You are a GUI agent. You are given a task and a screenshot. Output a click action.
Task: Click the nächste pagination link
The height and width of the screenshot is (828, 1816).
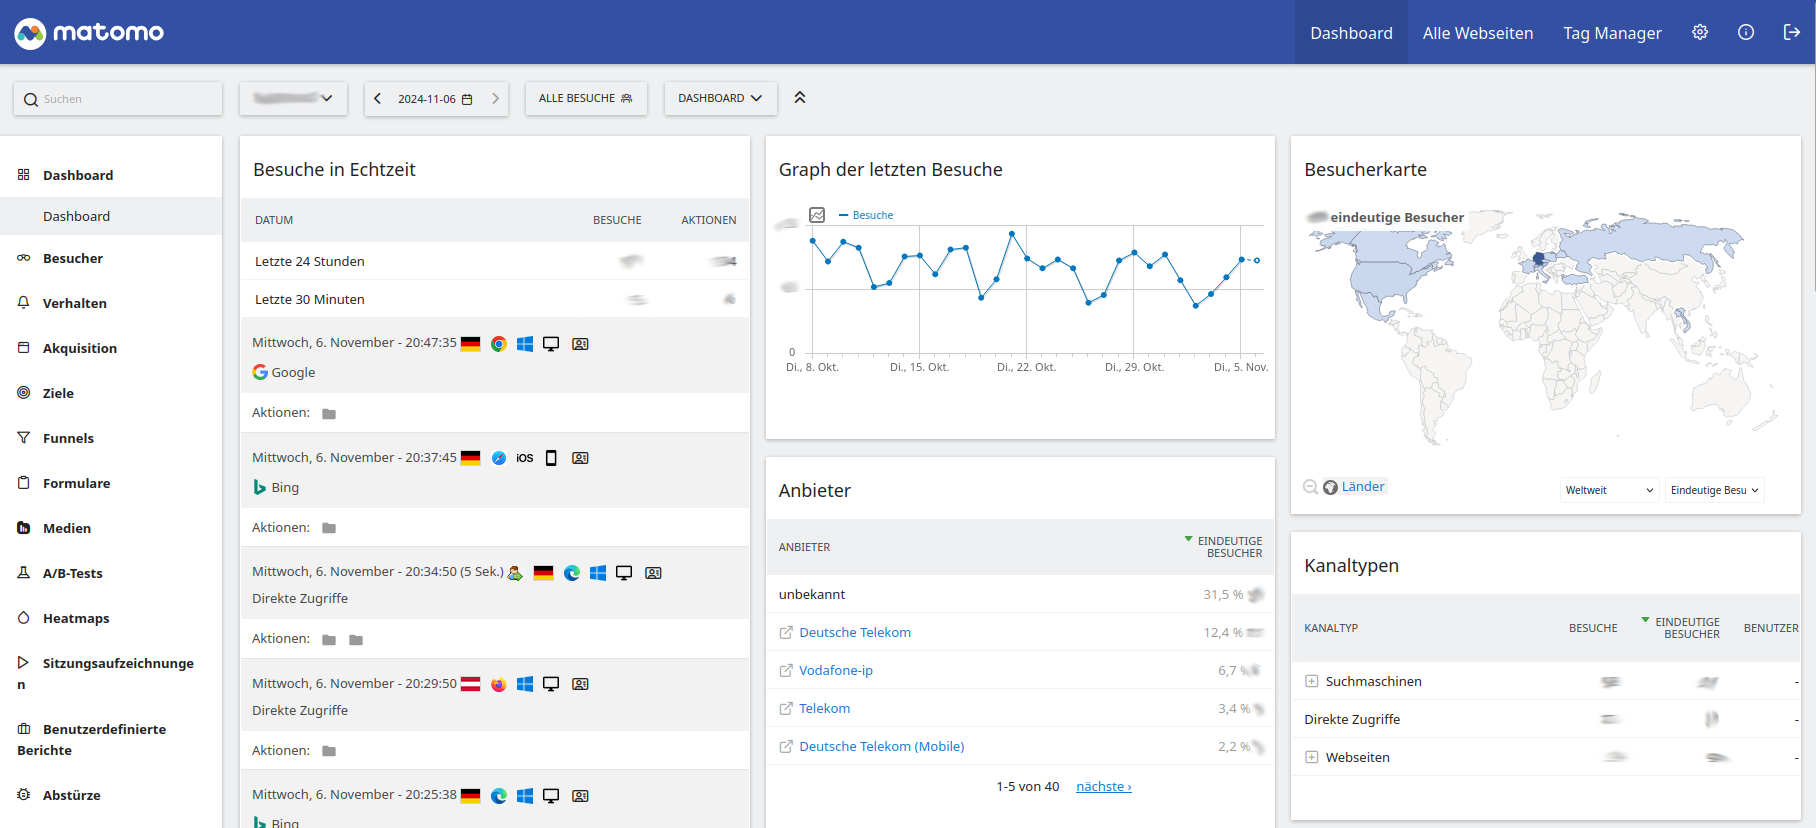click(x=1103, y=787)
